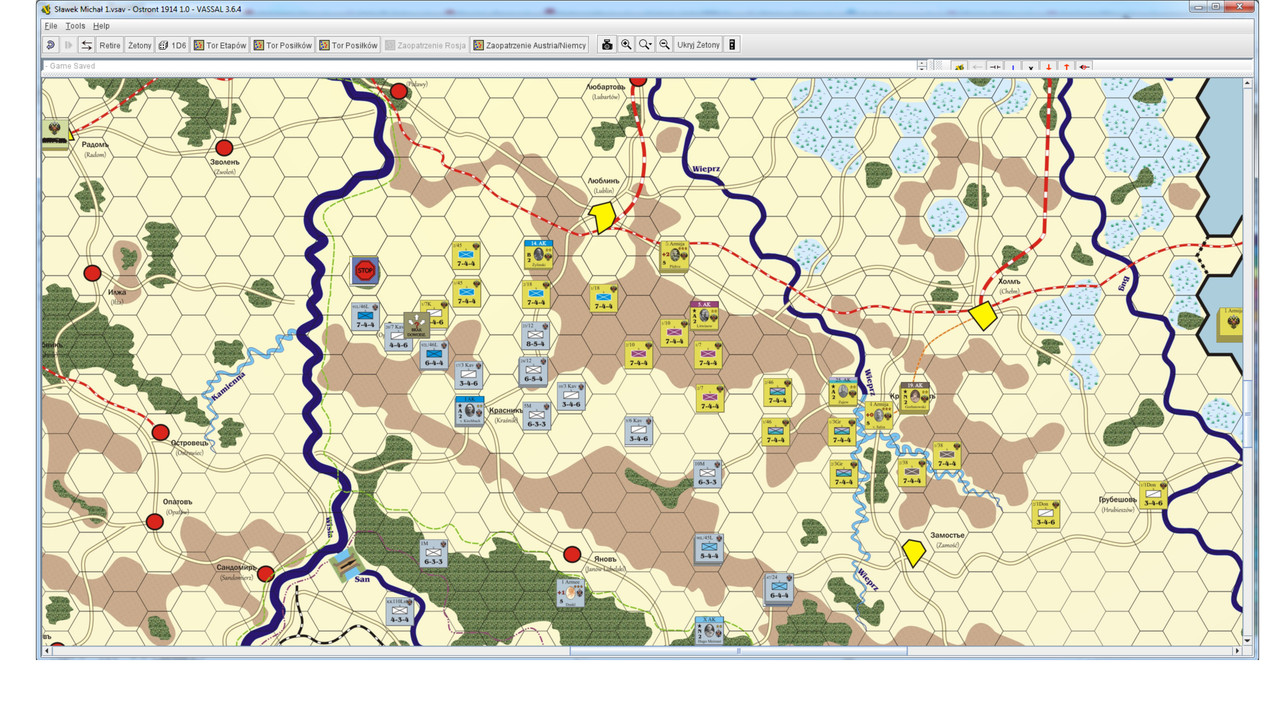Click the red town dot at Ostrowiec
The height and width of the screenshot is (708, 1280).
(x=160, y=432)
